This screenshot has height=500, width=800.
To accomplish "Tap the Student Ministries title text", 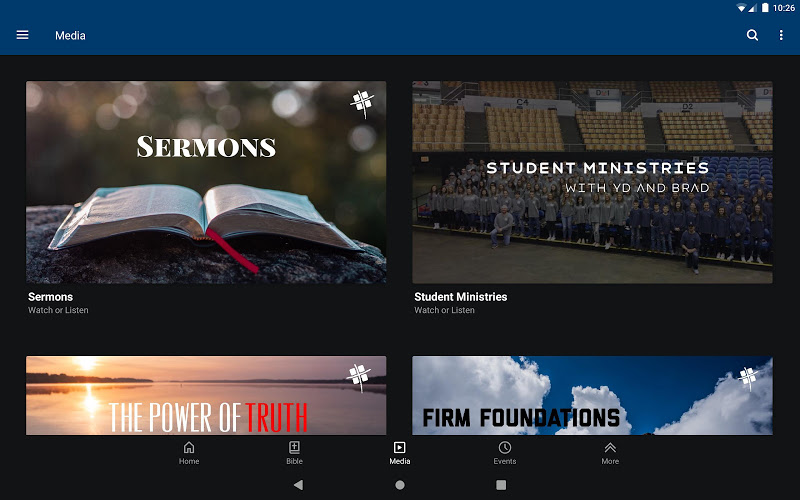I will [461, 297].
